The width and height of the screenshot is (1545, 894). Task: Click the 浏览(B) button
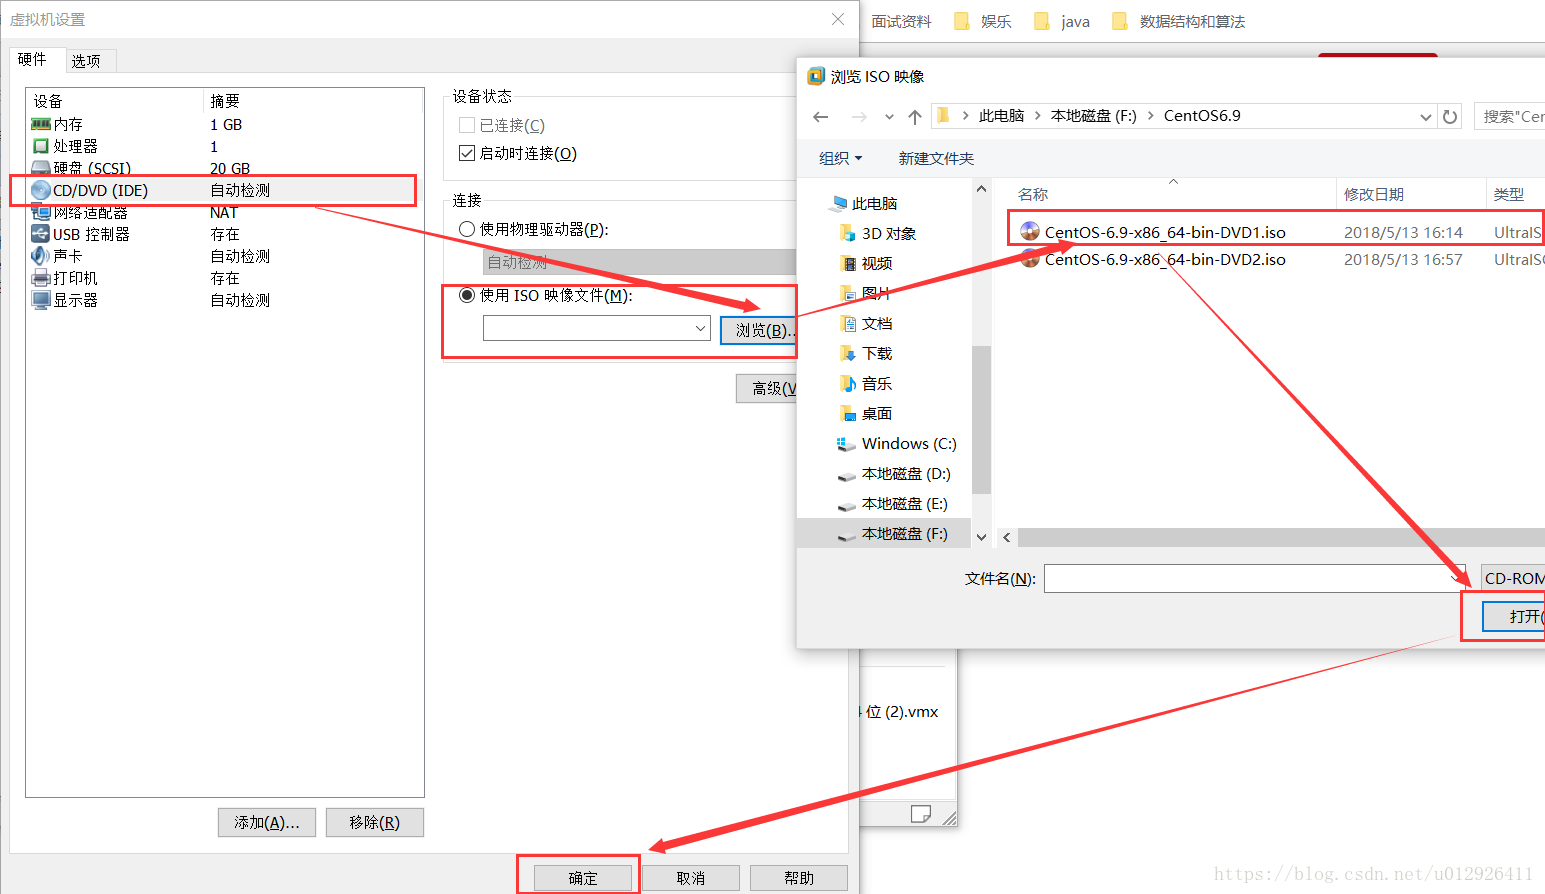[x=758, y=330]
